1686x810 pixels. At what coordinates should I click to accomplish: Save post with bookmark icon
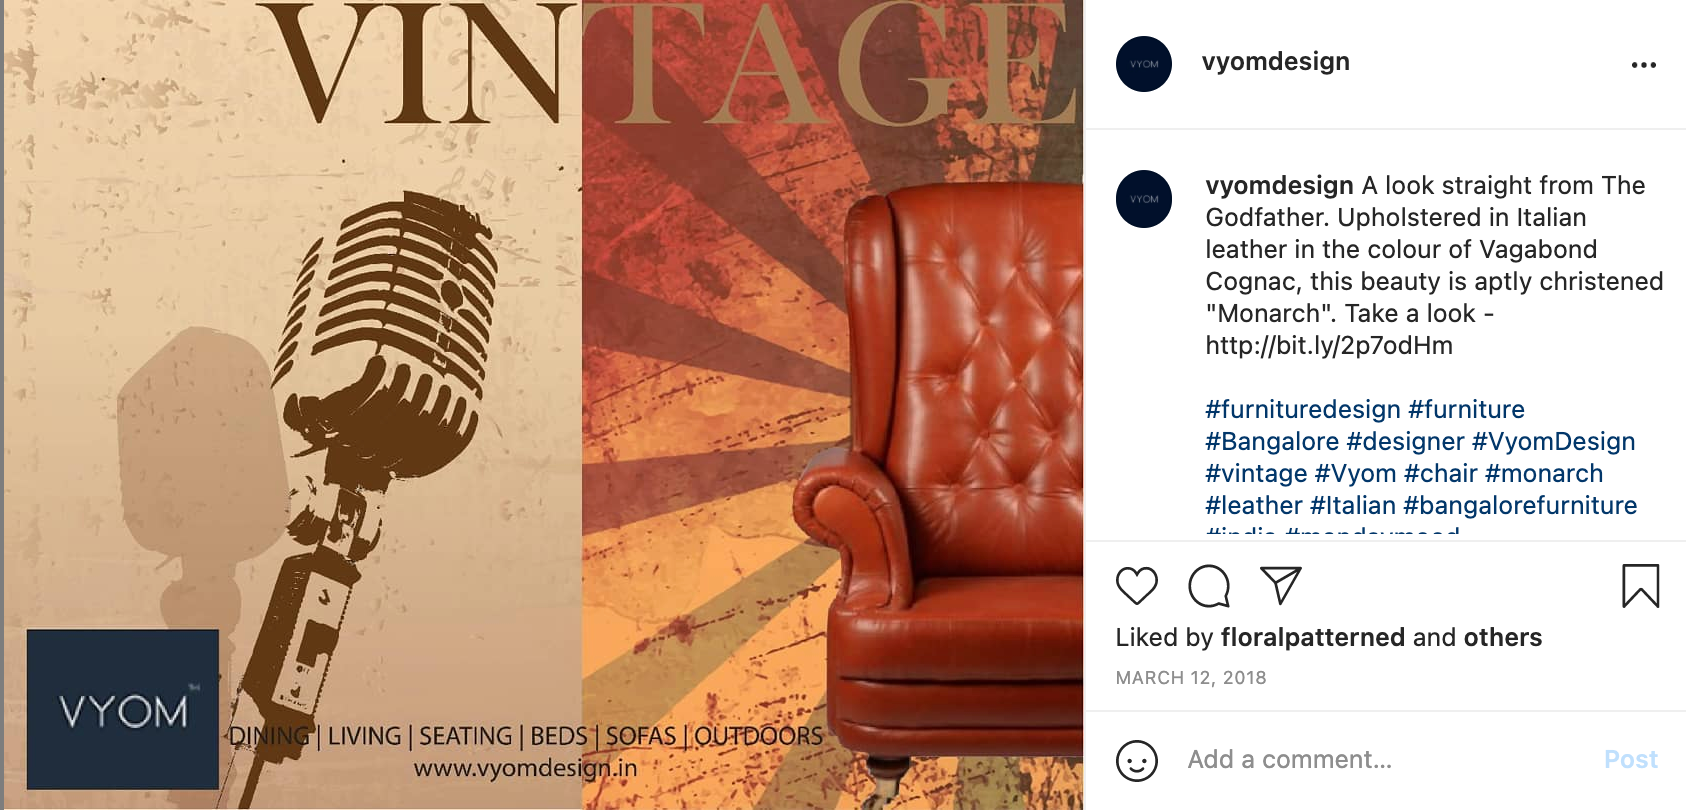[x=1640, y=586]
